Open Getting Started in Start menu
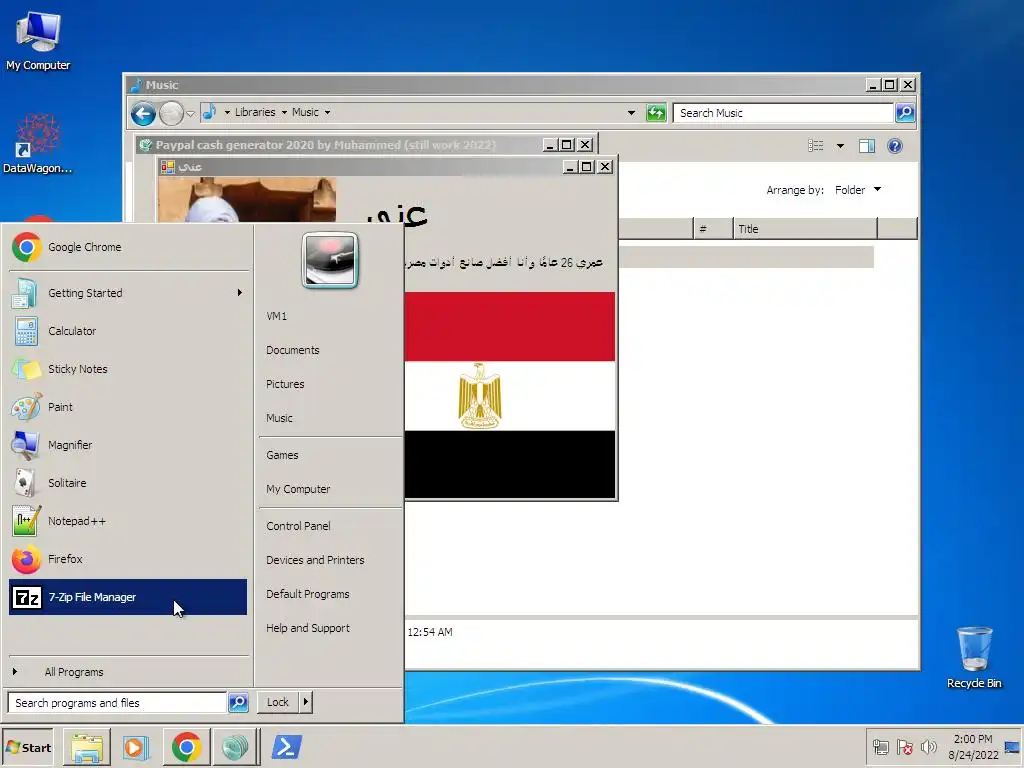Image resolution: width=1024 pixels, height=768 pixels. click(128, 293)
